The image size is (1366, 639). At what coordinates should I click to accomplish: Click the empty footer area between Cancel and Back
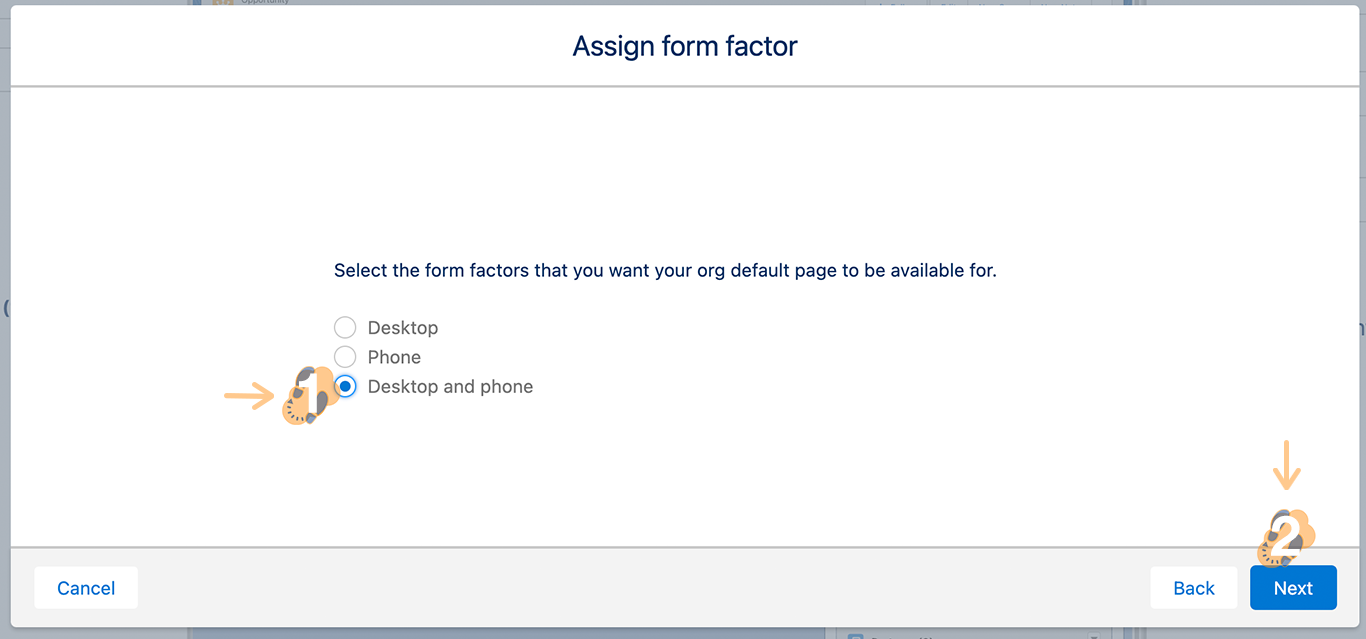coord(640,588)
